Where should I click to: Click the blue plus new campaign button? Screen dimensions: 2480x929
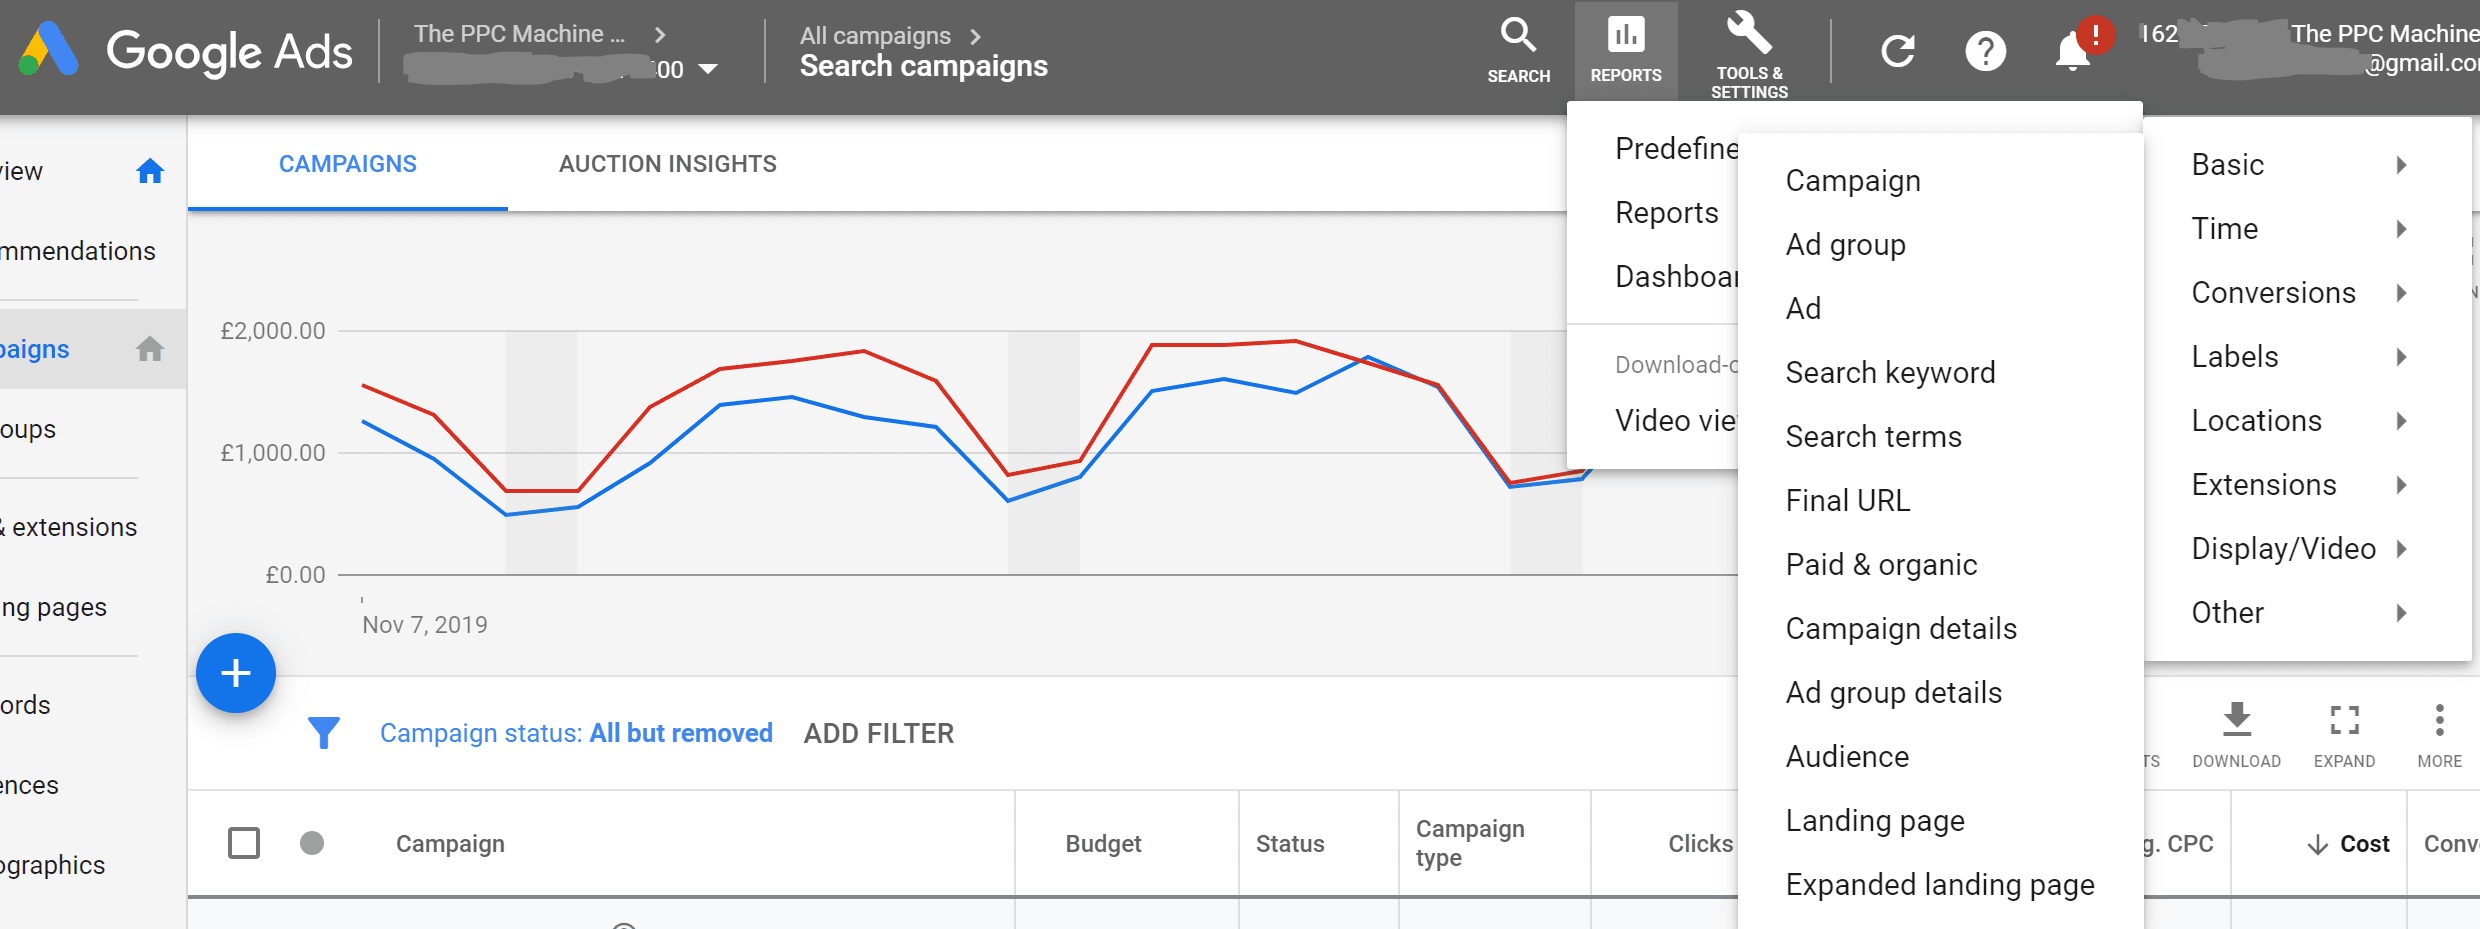(x=236, y=673)
